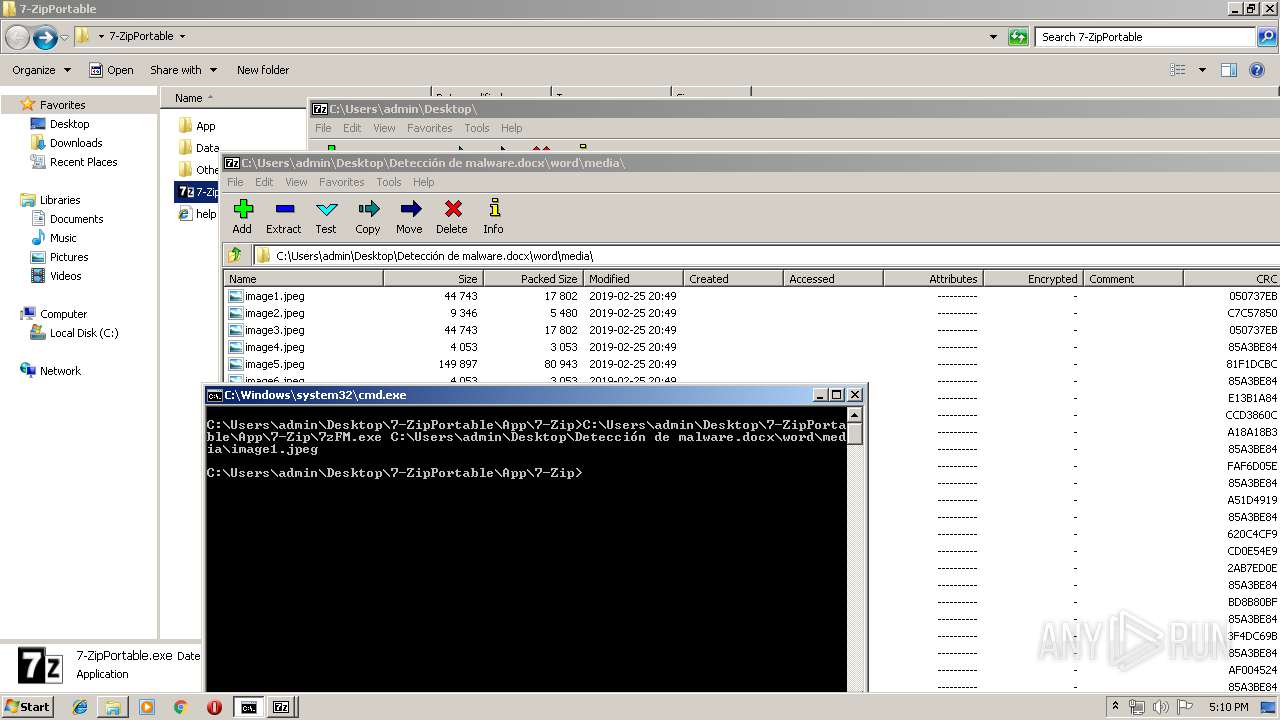
Task: Sort by Modified column header
Action: [634, 279]
